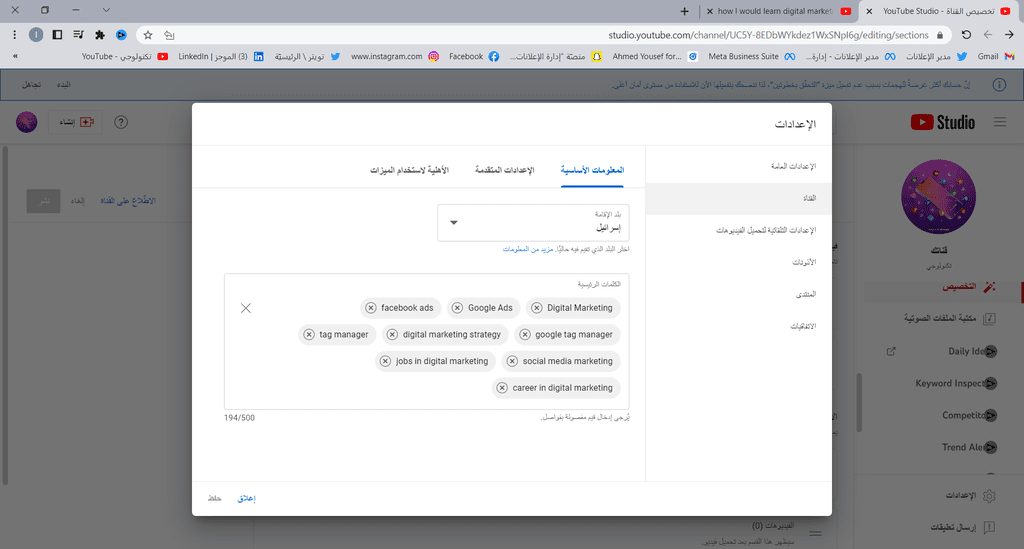This screenshot has height=549, width=1024.
Task: Open Upload defaults (الإعدادات التلقائية لتحميل الفيديوهات)
Action: [739, 230]
